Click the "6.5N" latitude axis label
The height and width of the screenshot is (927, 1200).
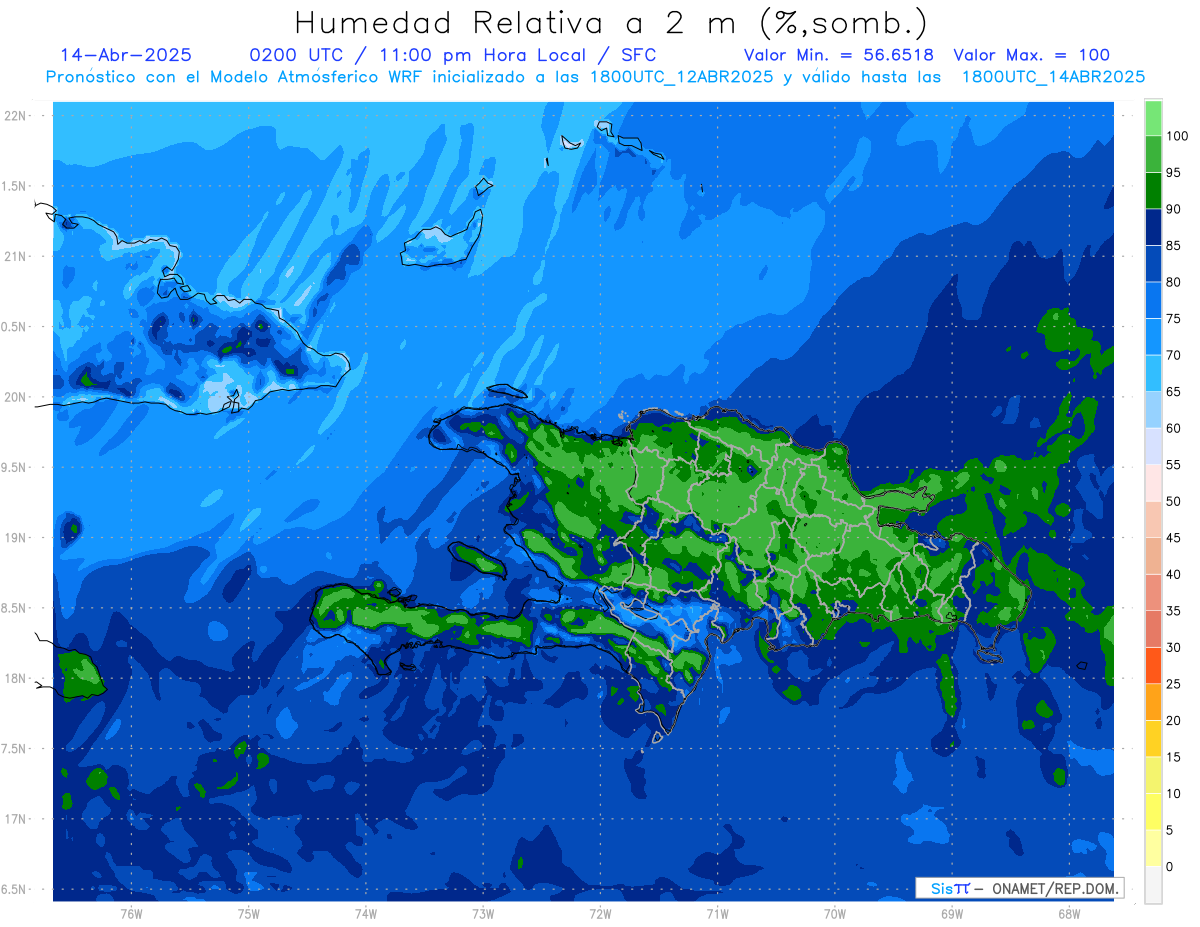pos(15,889)
